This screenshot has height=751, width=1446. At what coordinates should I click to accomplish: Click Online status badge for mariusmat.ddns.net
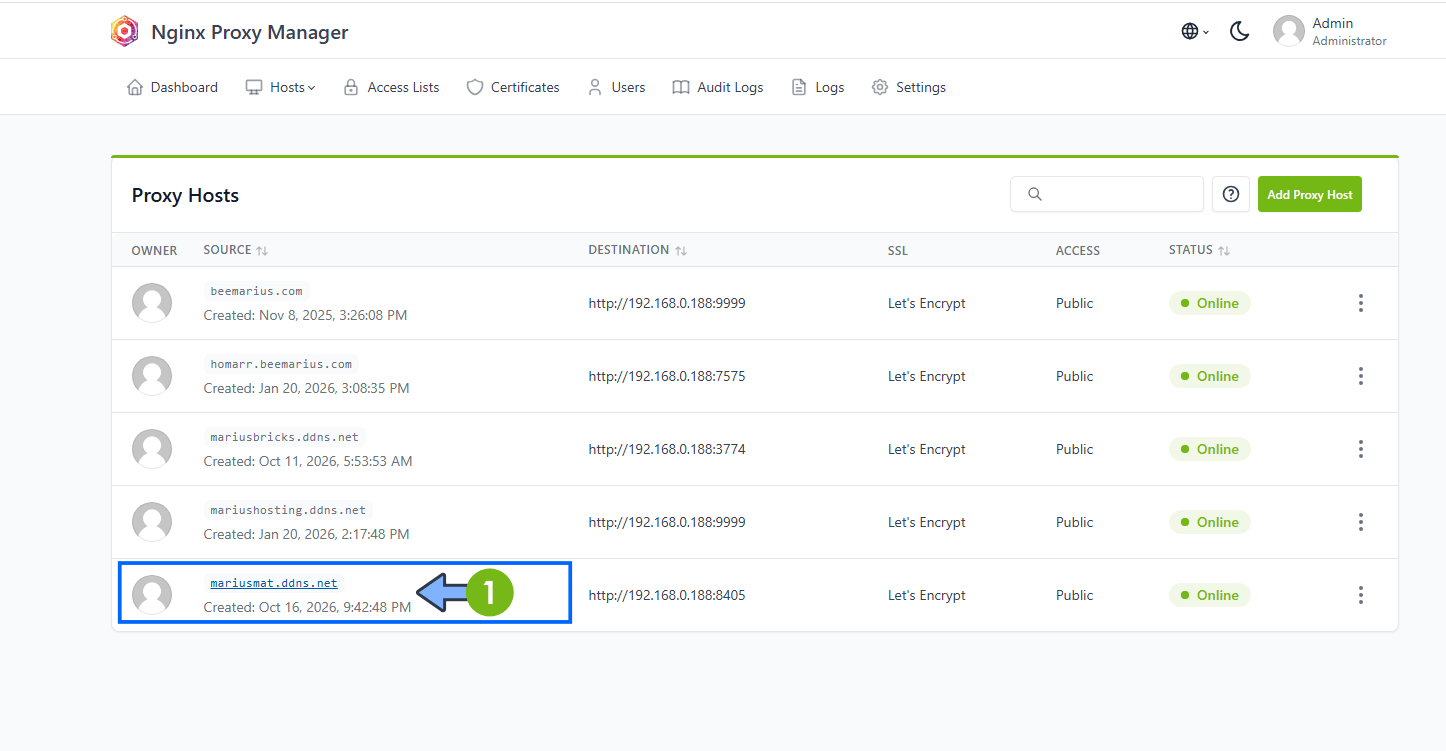pos(1209,595)
